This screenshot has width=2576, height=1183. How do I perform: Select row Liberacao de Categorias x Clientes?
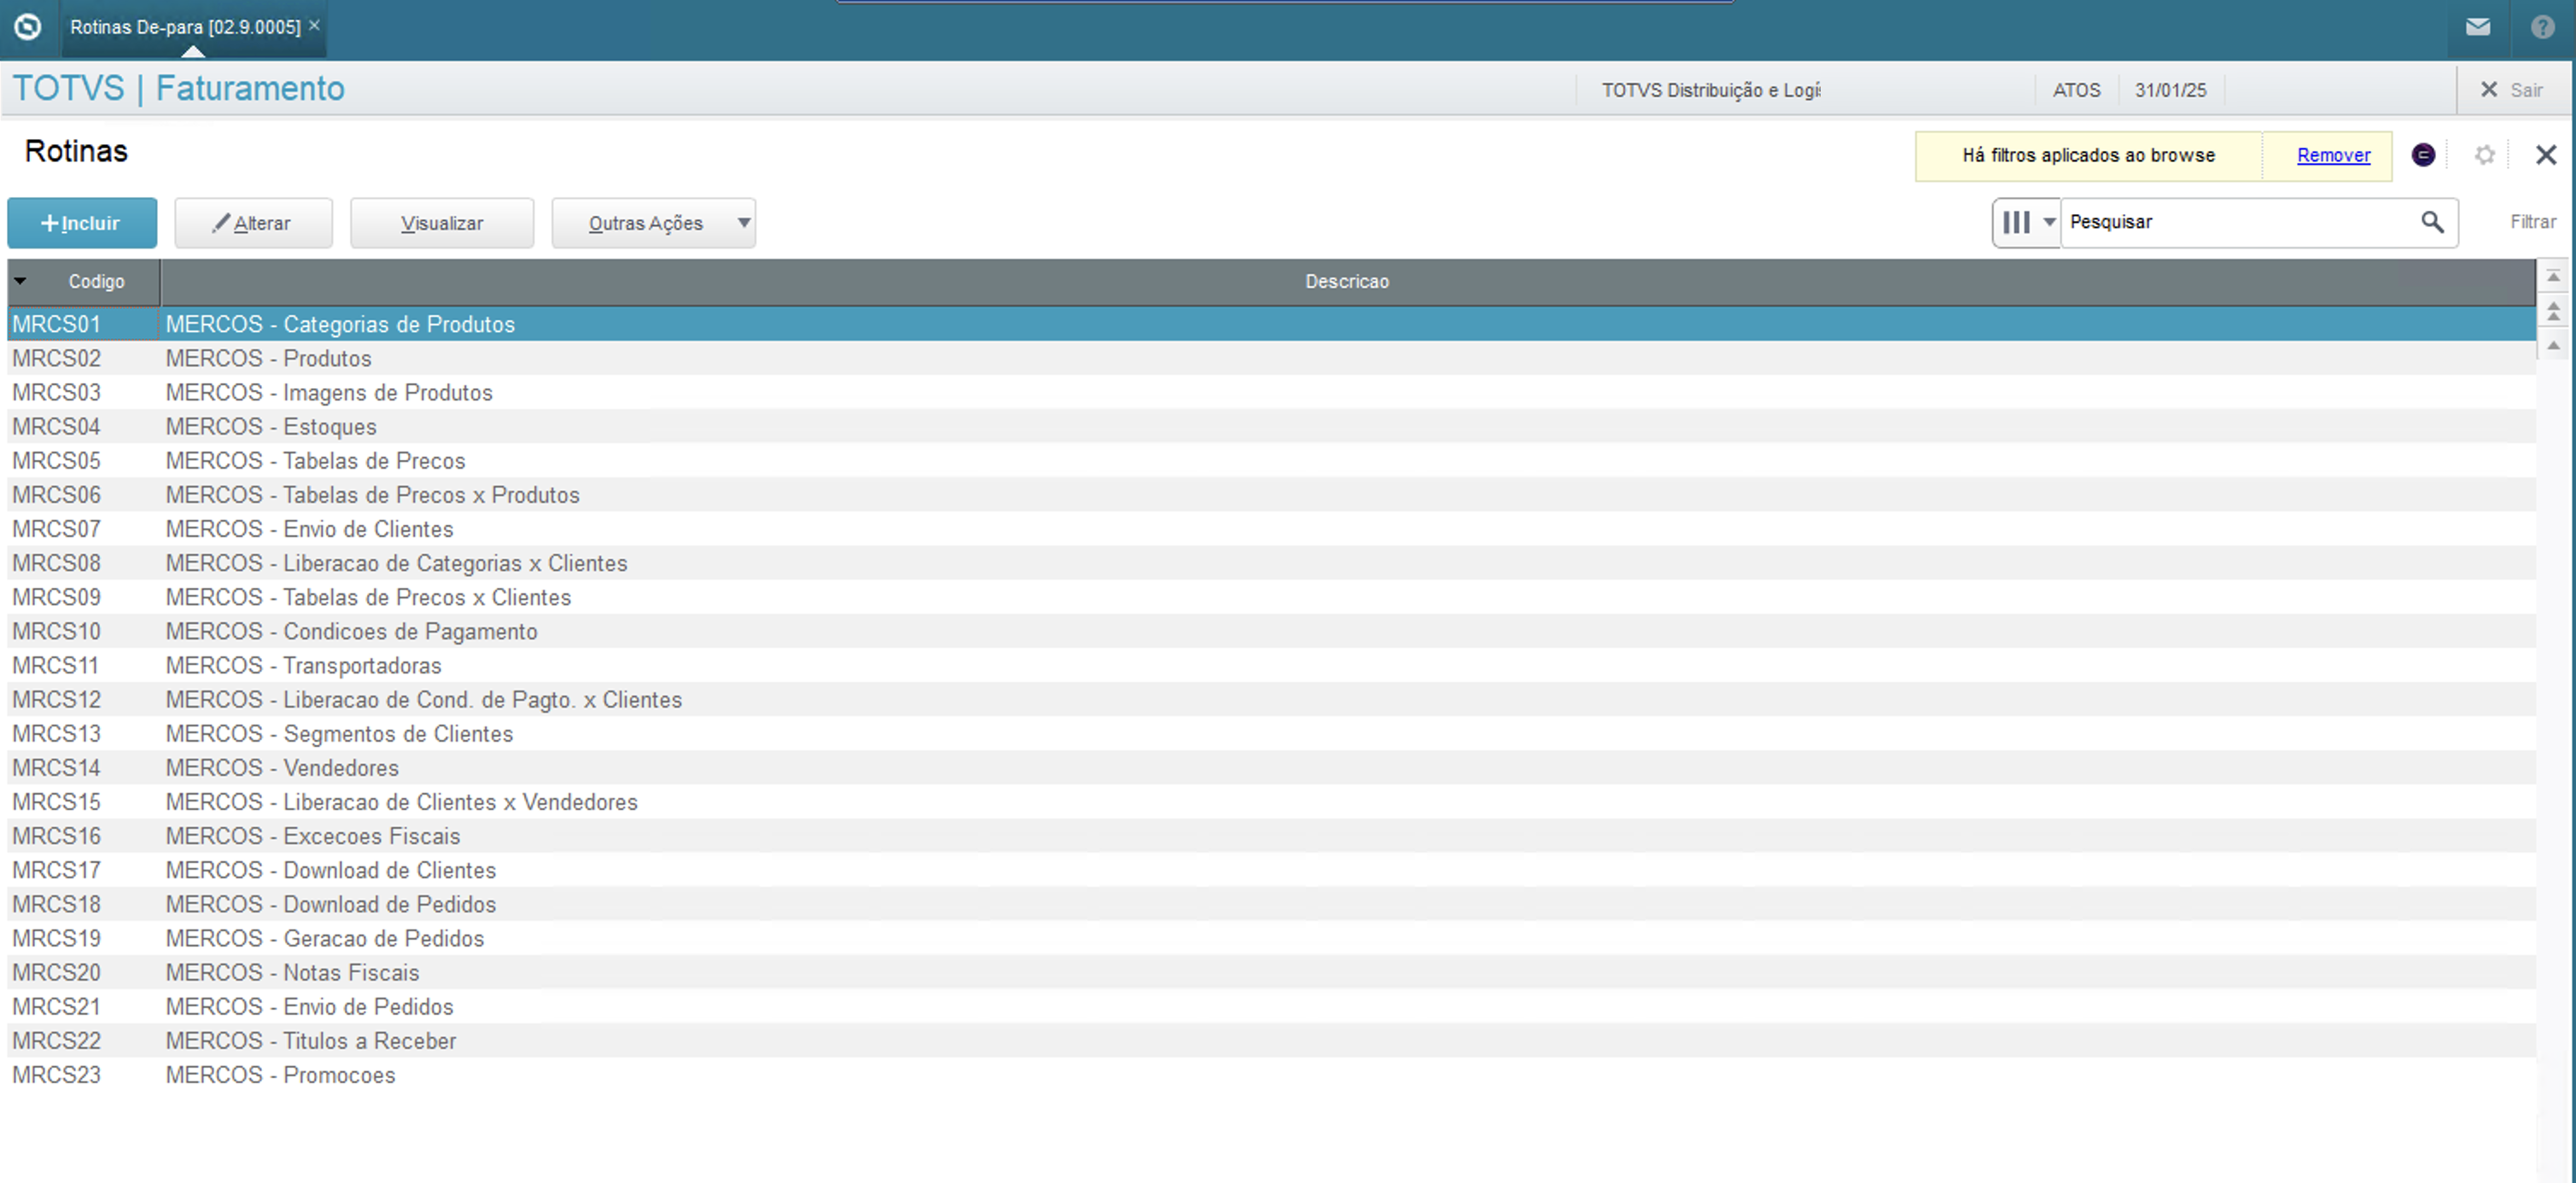(1271, 562)
